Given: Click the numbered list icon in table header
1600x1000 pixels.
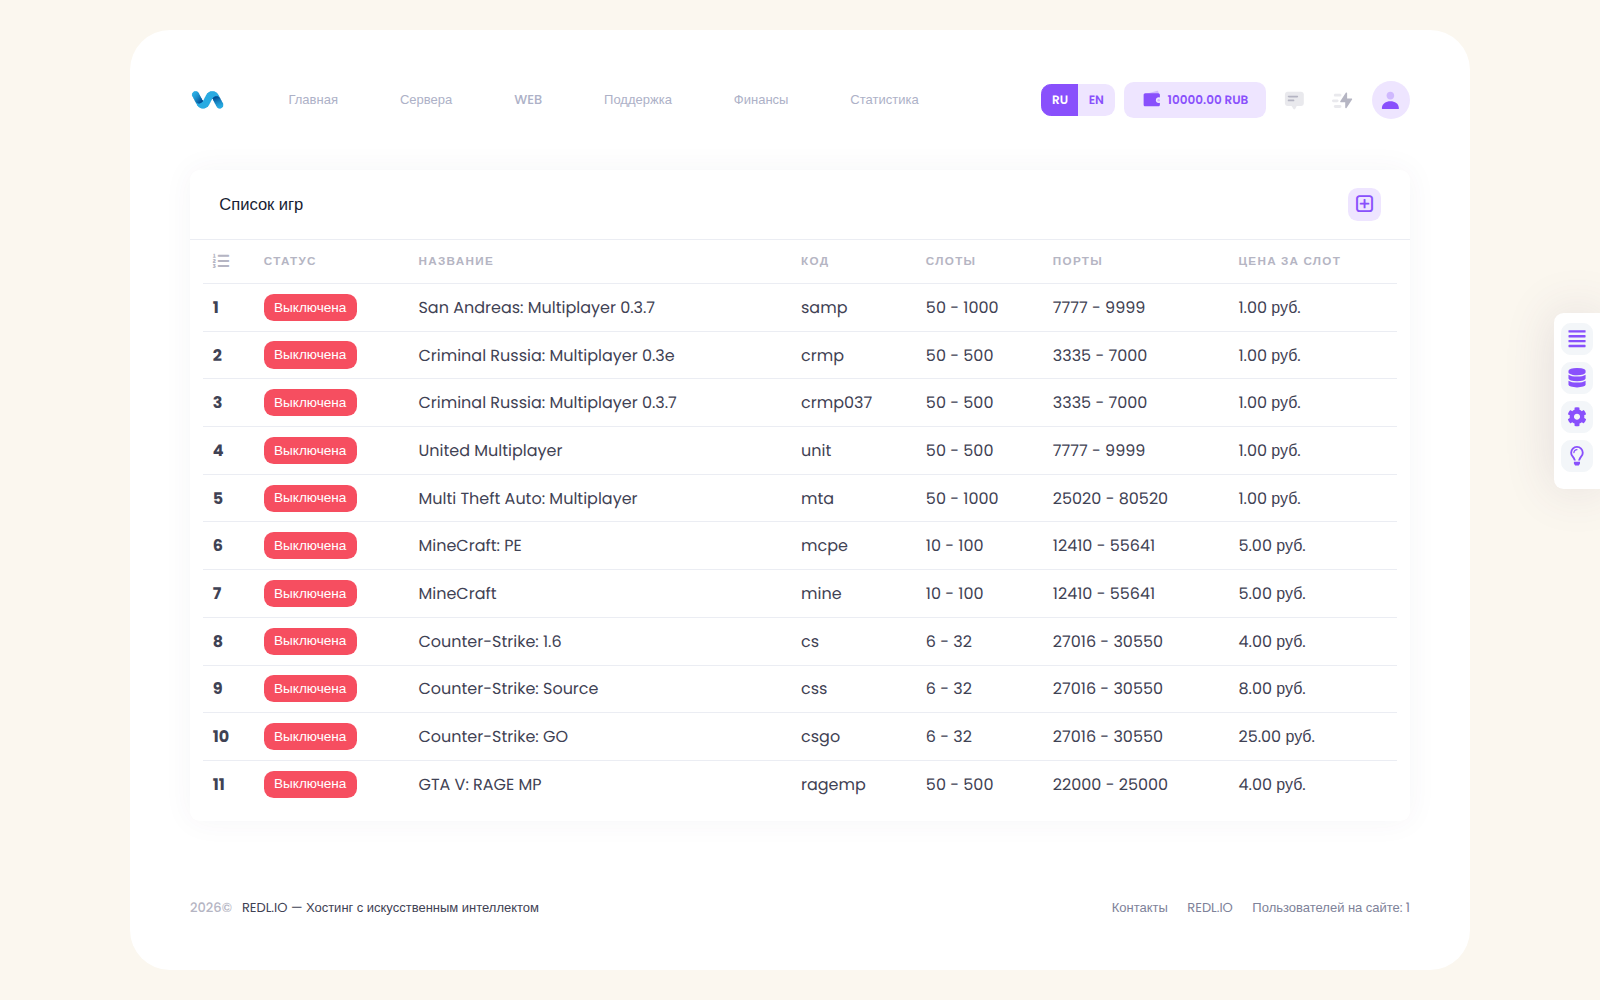Looking at the screenshot, I should pyautogui.click(x=221, y=261).
